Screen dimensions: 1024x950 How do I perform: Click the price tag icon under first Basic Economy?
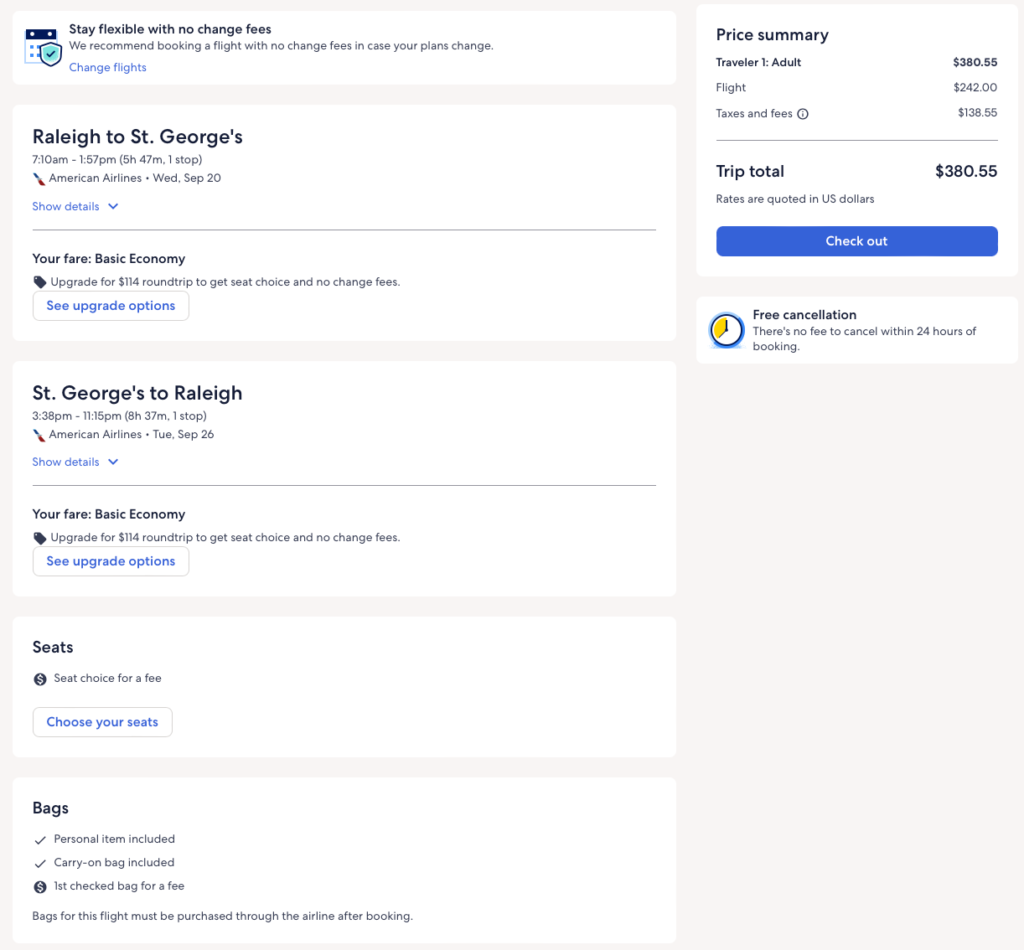coord(40,282)
